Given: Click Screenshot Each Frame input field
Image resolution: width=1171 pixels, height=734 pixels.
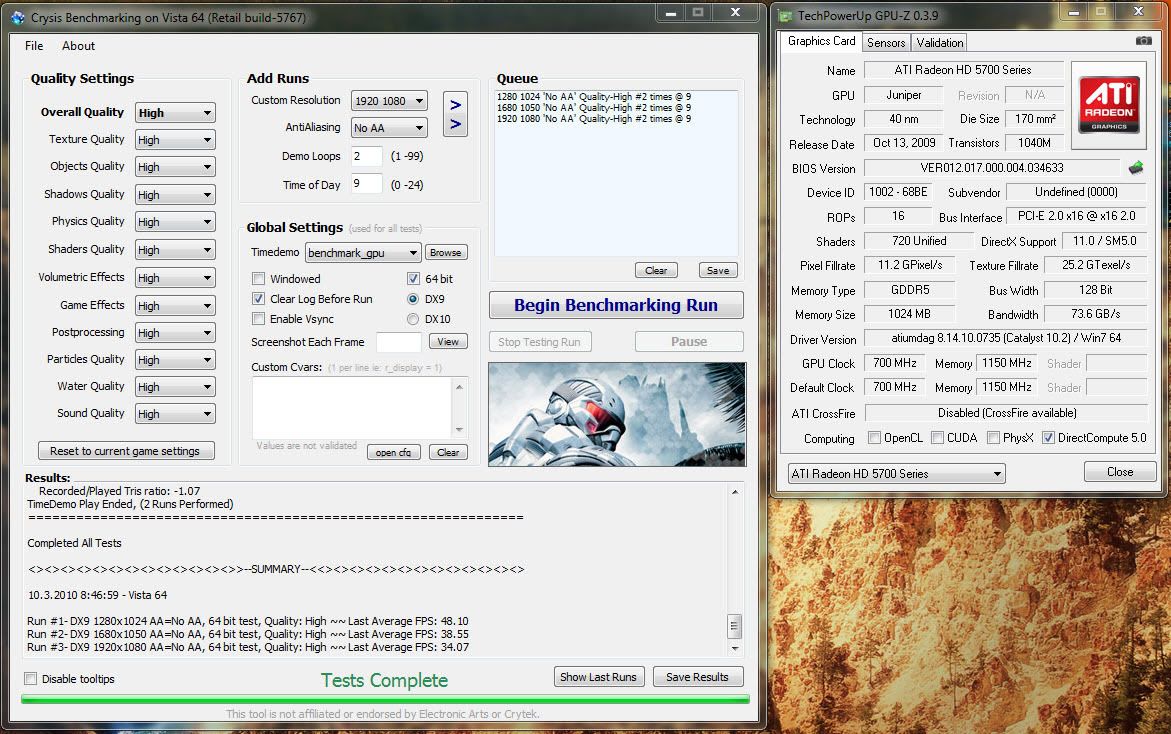Looking at the screenshot, I should point(399,342).
